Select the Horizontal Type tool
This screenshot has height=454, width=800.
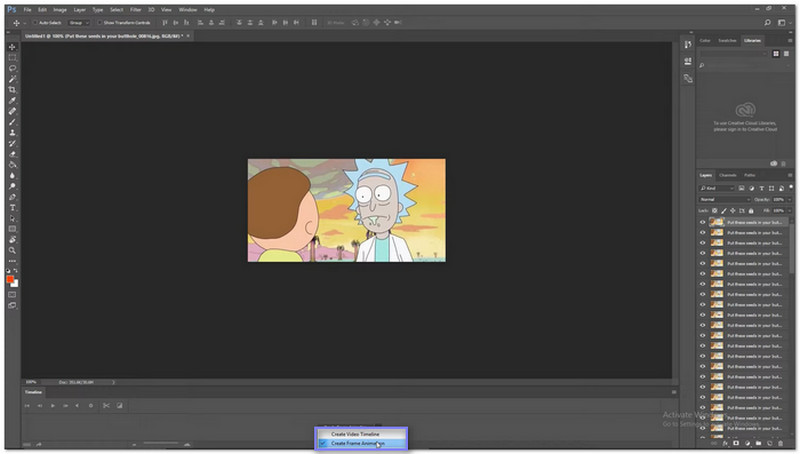[12, 208]
